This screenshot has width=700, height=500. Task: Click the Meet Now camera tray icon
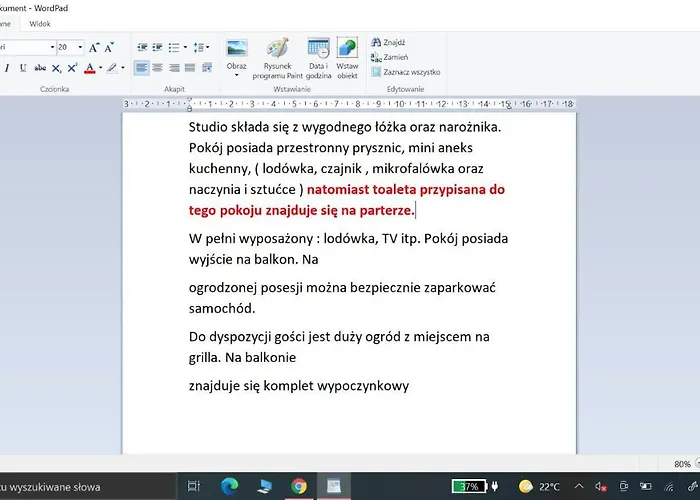click(x=624, y=486)
